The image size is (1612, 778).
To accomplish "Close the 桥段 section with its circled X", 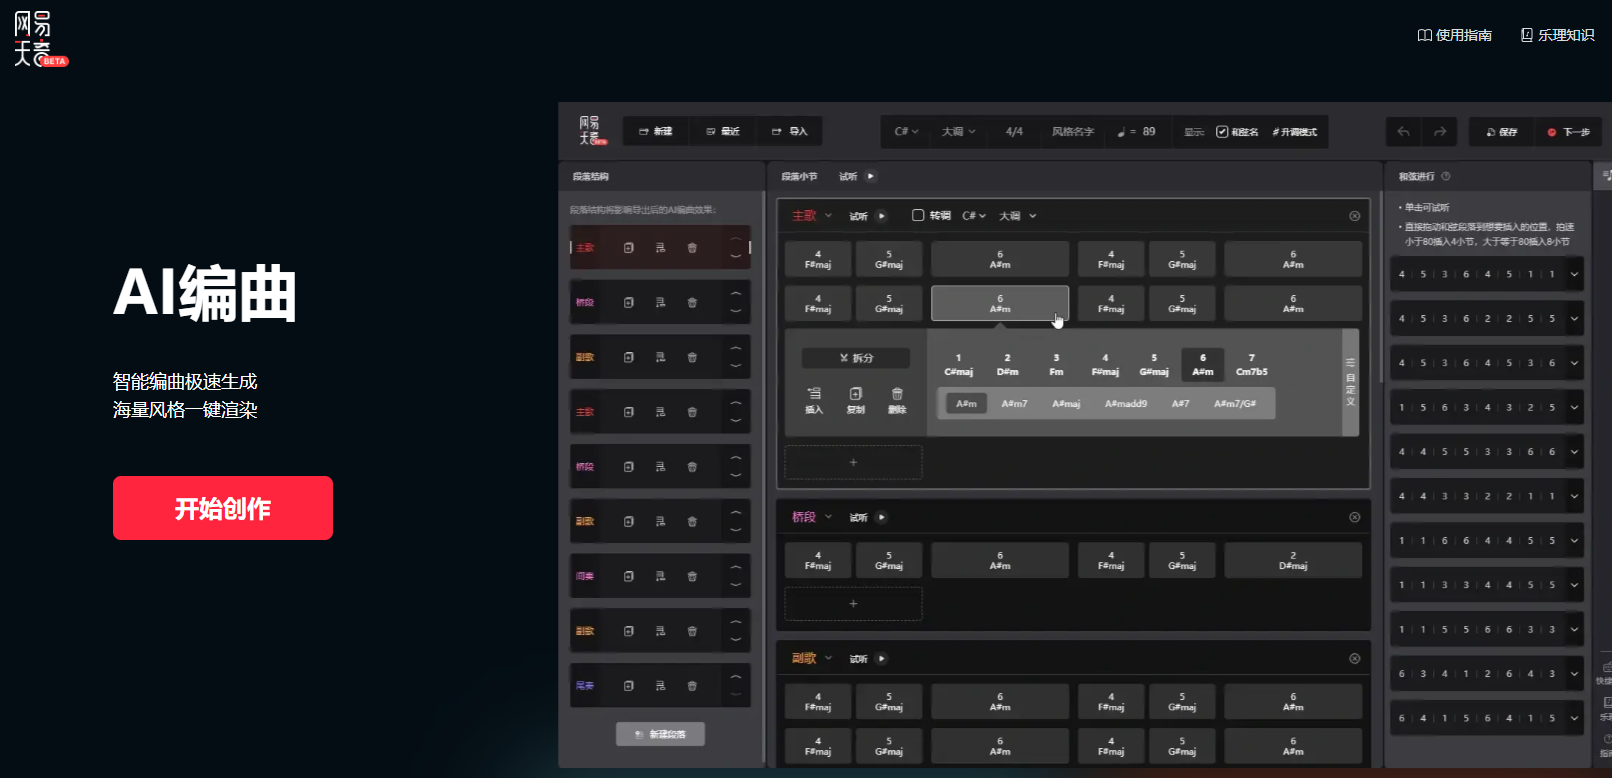I will tap(1355, 517).
